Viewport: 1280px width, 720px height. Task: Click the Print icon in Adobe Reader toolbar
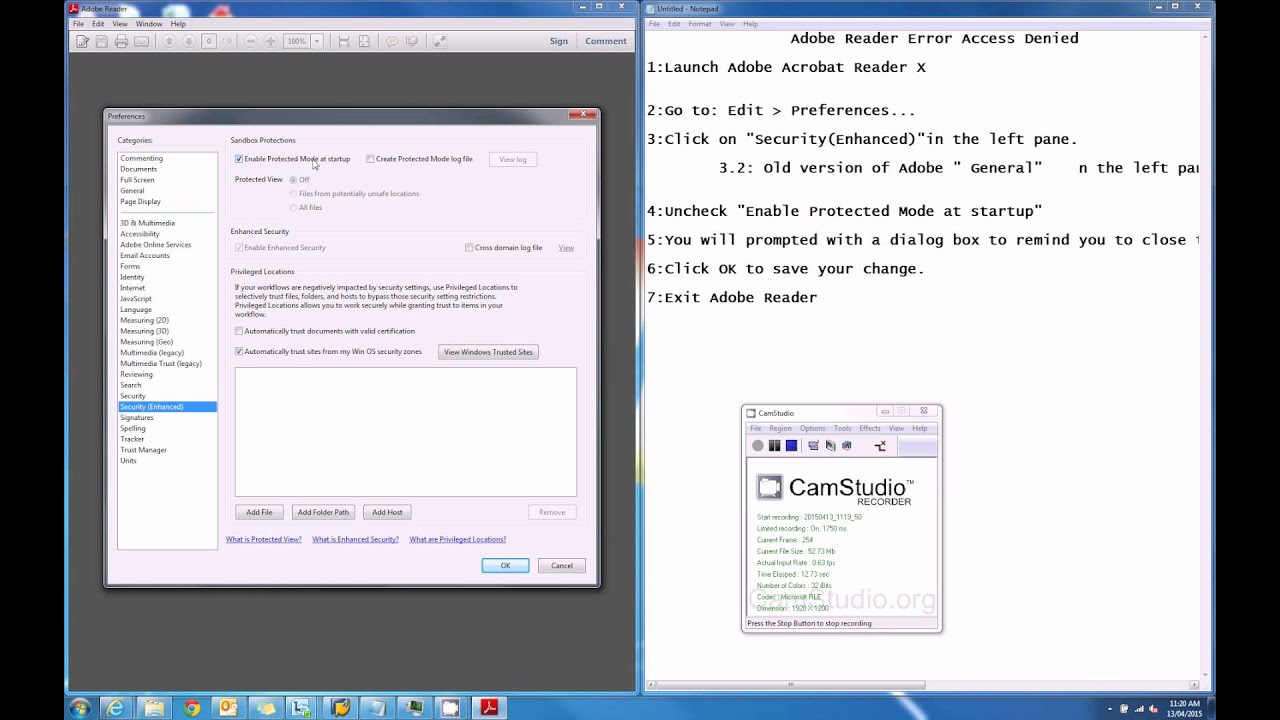pos(121,41)
